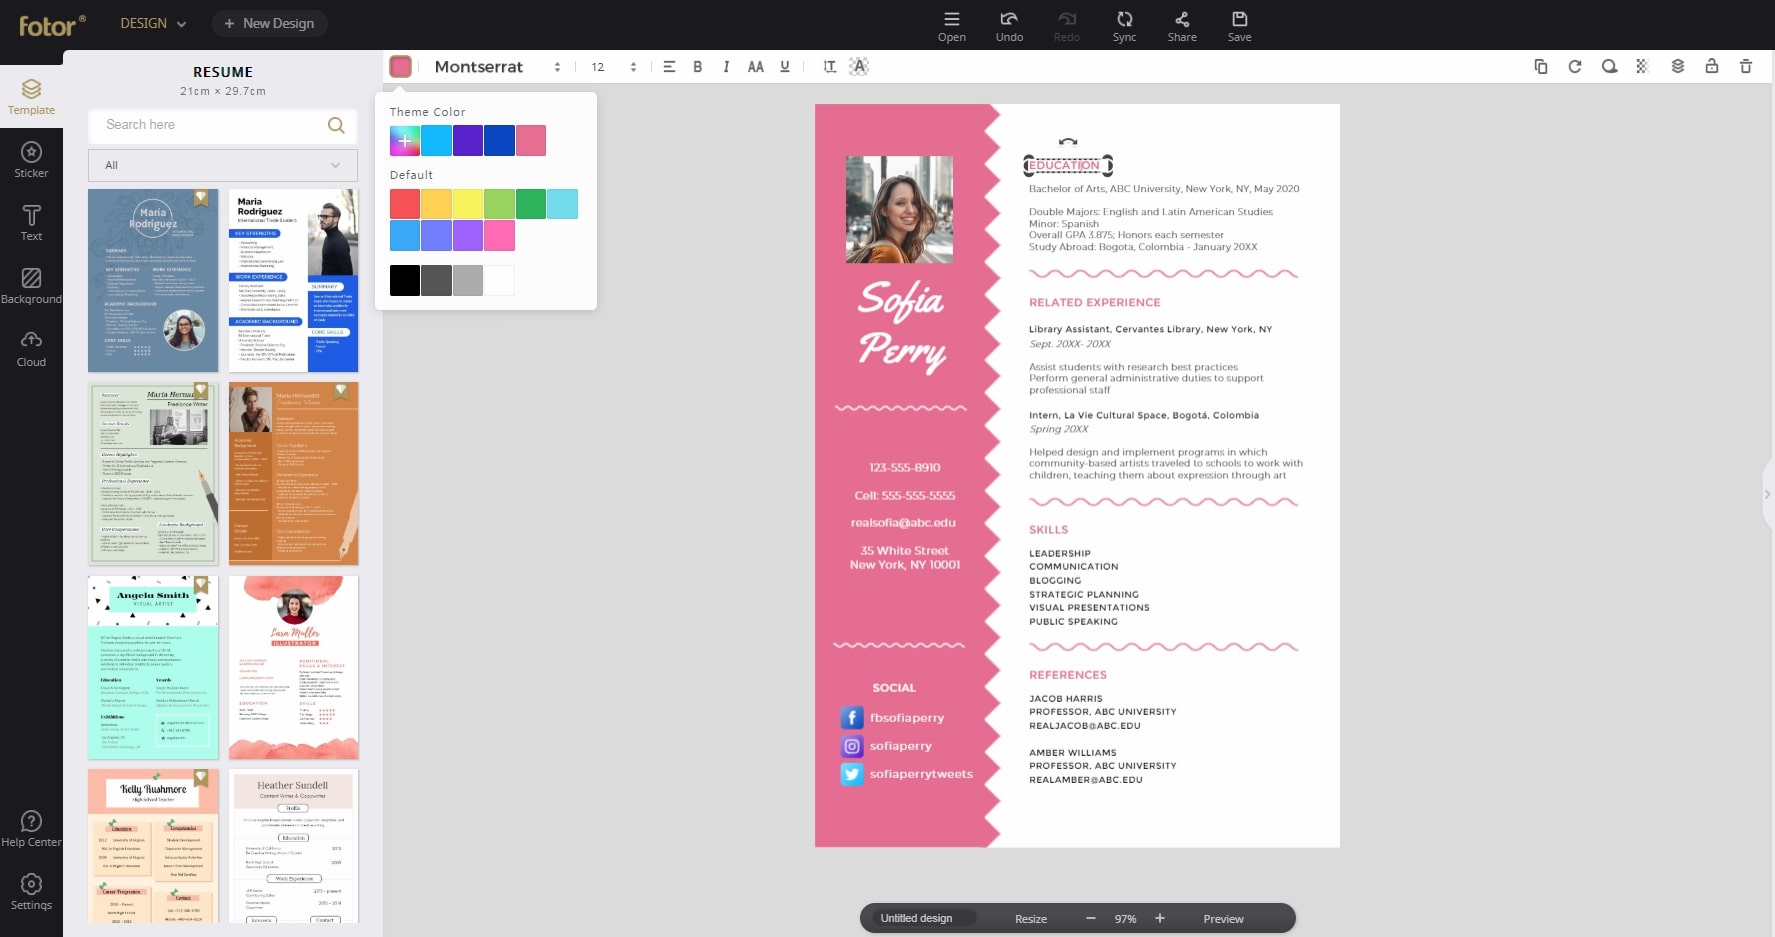Toggle bold text formatting
1775x937 pixels.
(697, 67)
